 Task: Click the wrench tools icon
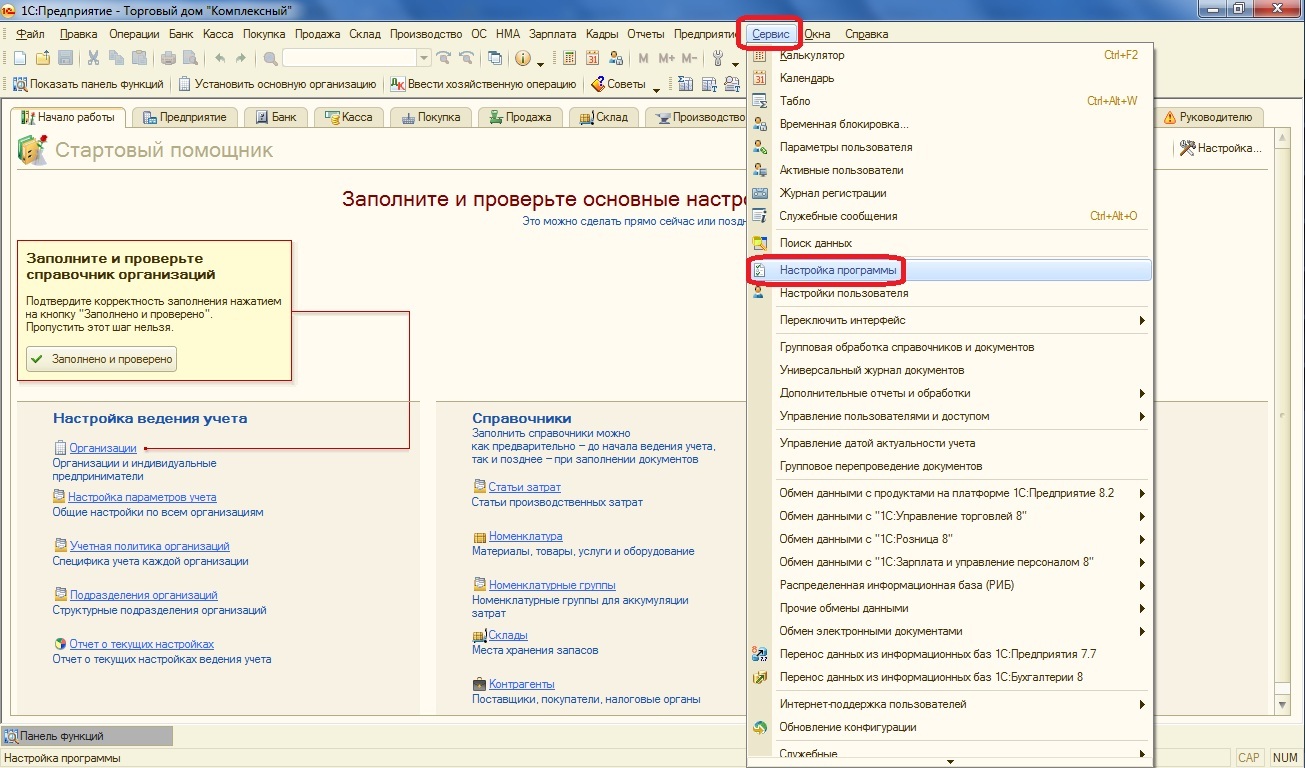[x=717, y=58]
